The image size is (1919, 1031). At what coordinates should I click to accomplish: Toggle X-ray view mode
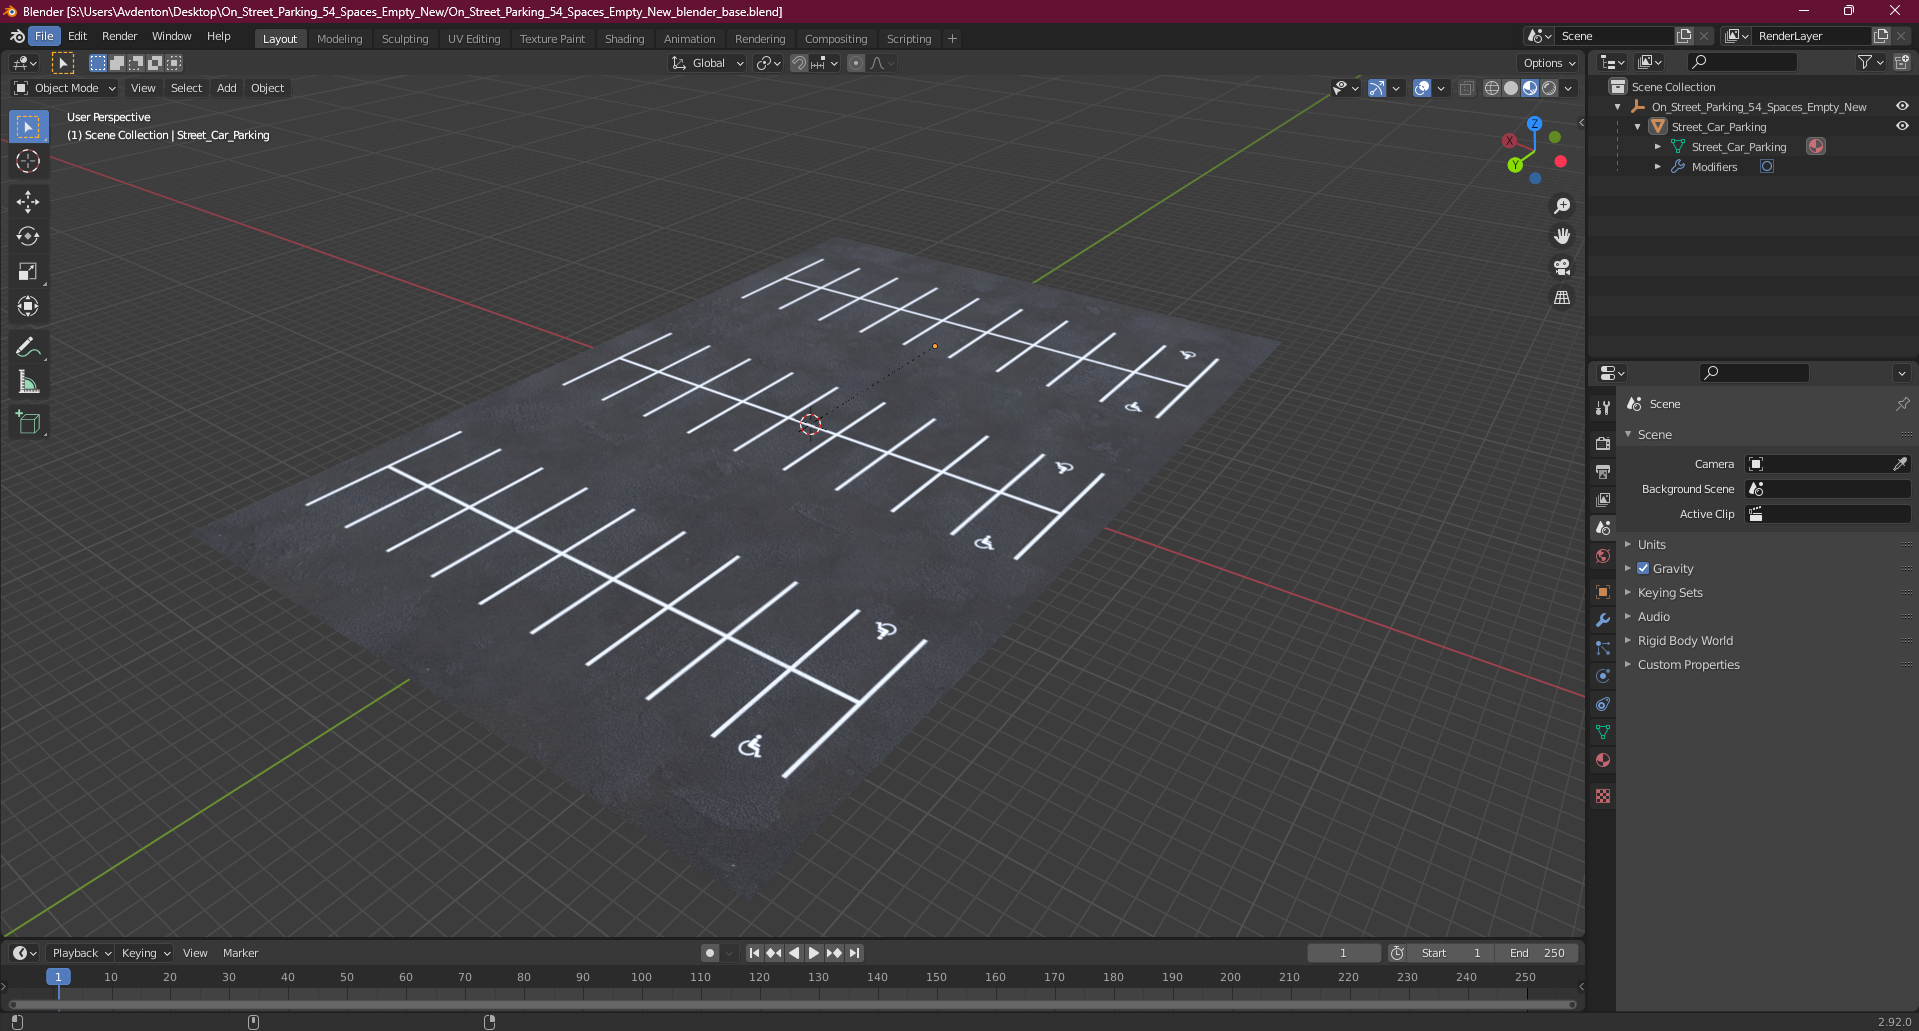(x=1466, y=88)
